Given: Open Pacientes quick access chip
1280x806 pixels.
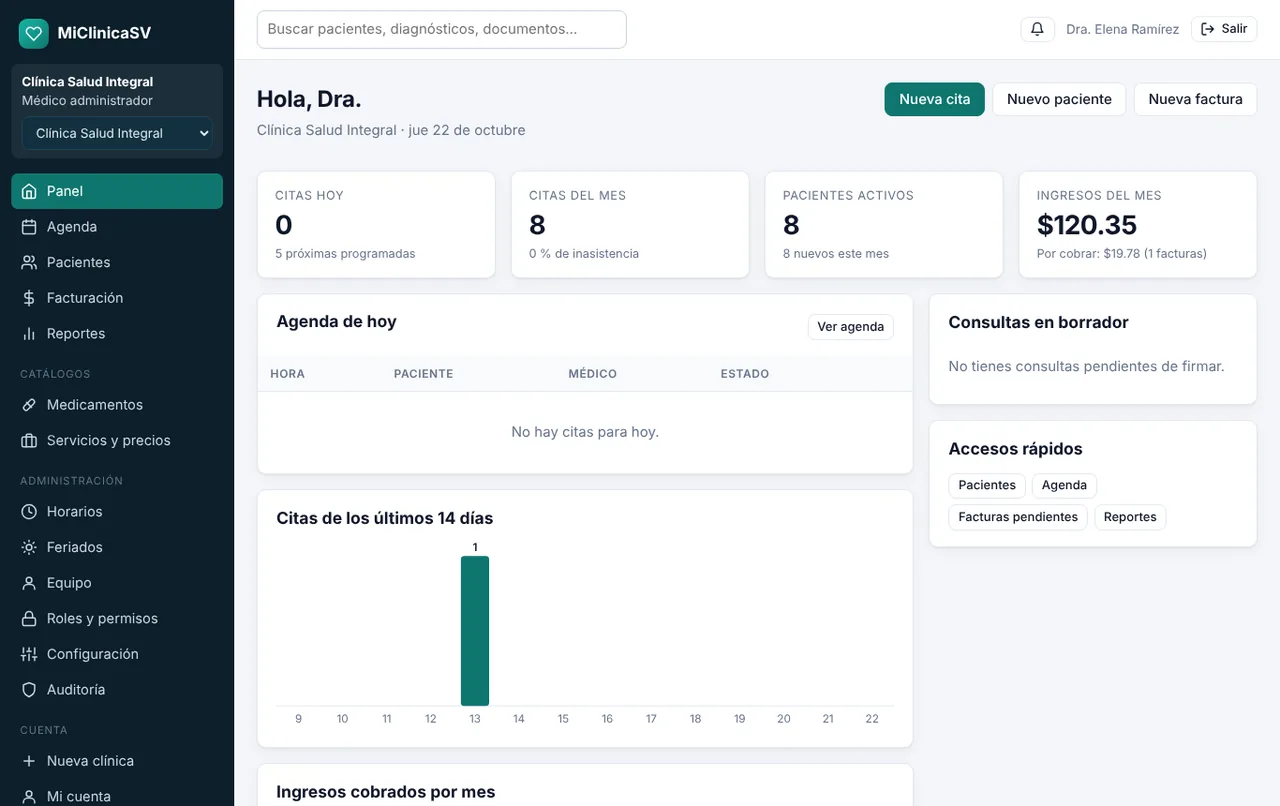Looking at the screenshot, I should (x=987, y=485).
